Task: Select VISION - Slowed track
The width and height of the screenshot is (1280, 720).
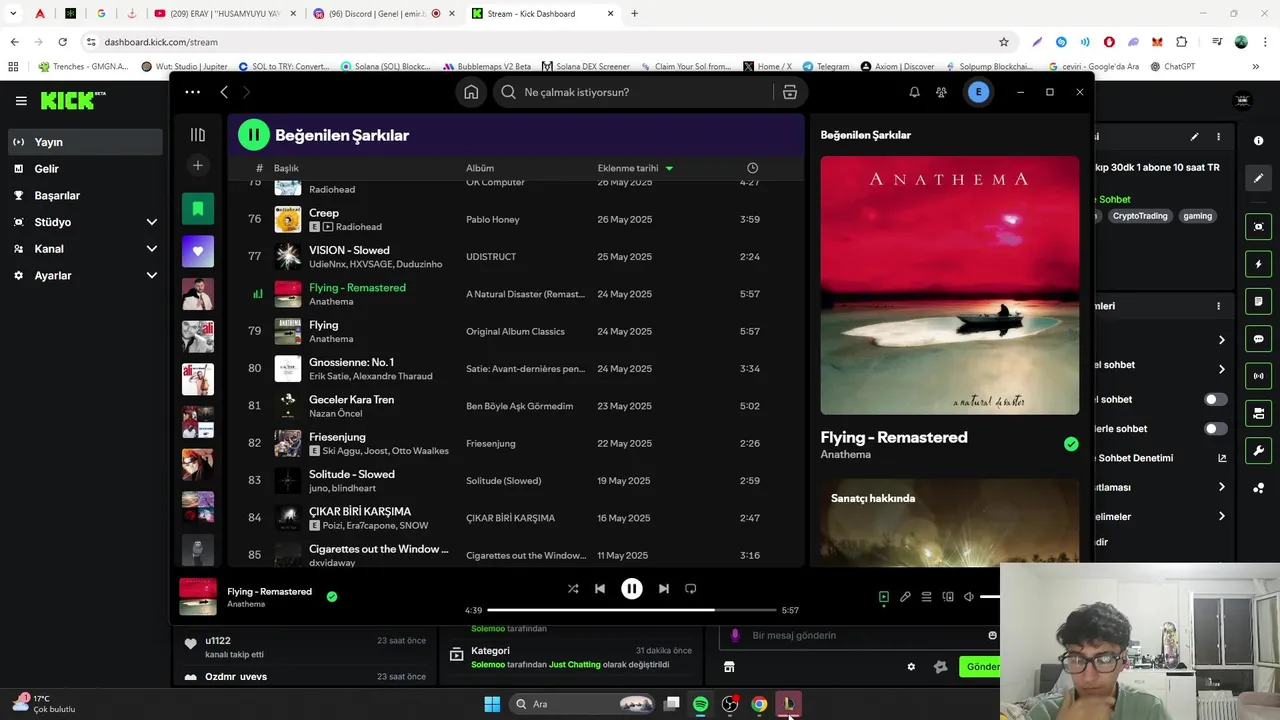Action: (x=516, y=257)
